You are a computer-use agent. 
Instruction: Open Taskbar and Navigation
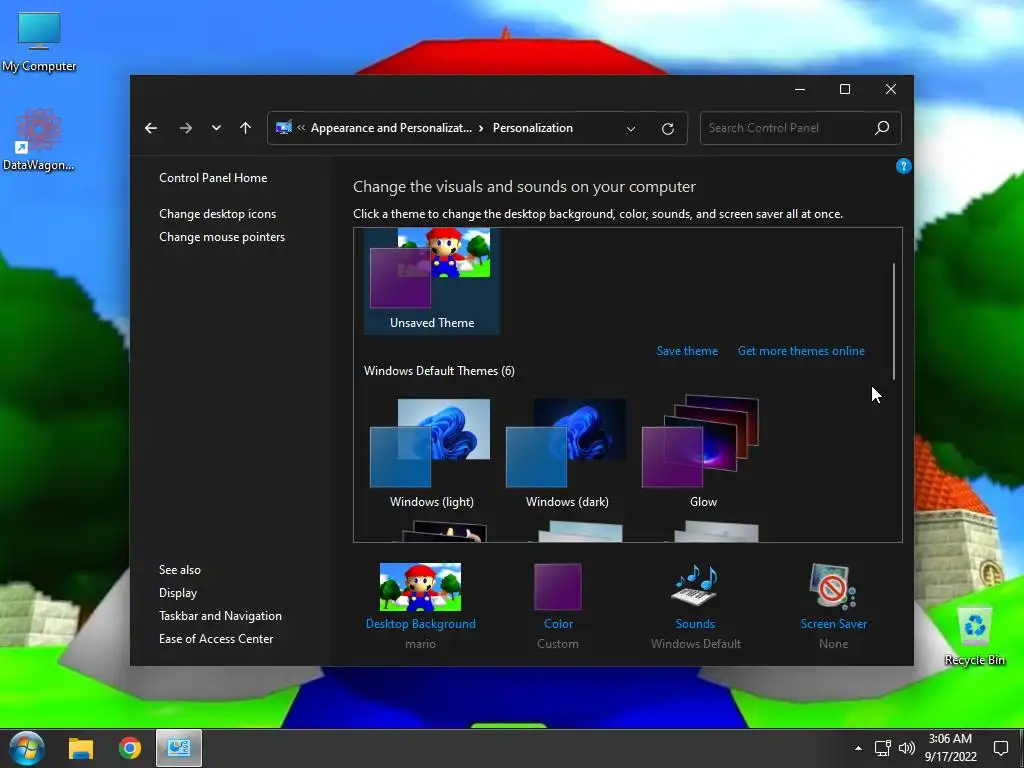coord(220,616)
